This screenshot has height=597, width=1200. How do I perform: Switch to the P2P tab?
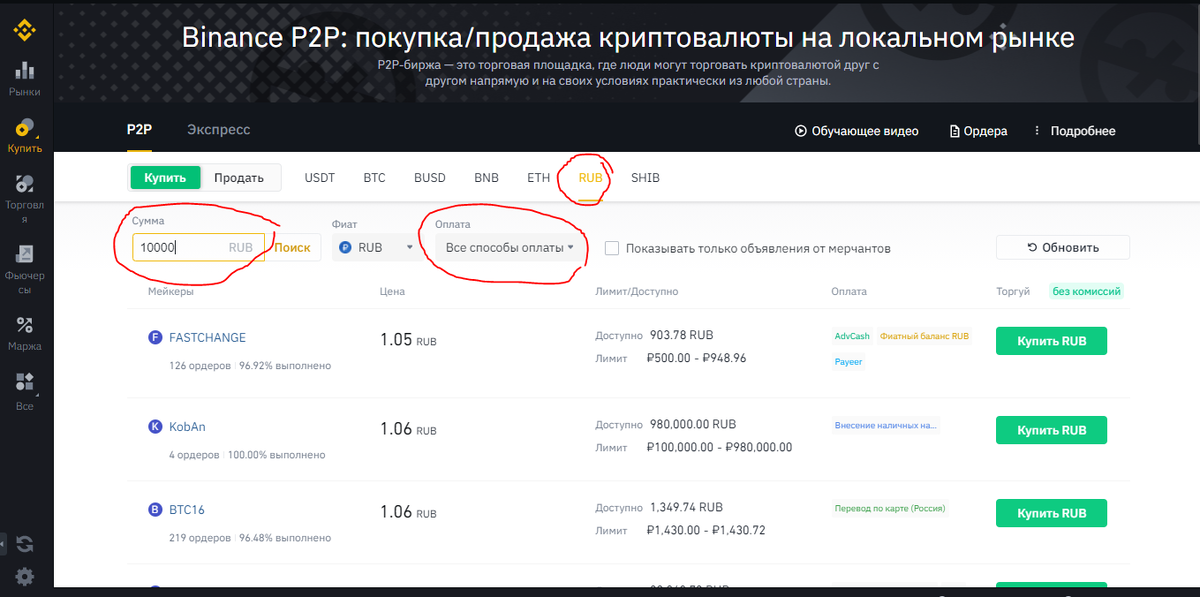[x=138, y=130]
